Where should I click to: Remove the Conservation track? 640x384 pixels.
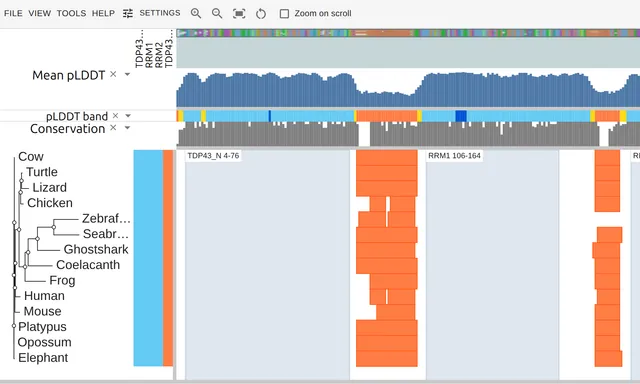click(113, 128)
